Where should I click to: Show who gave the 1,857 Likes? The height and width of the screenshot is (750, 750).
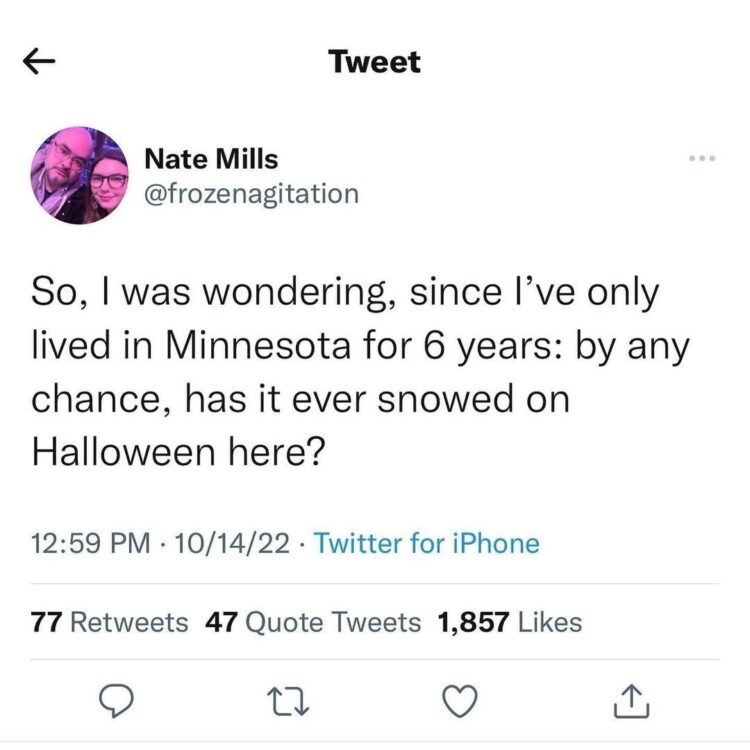pos(510,622)
